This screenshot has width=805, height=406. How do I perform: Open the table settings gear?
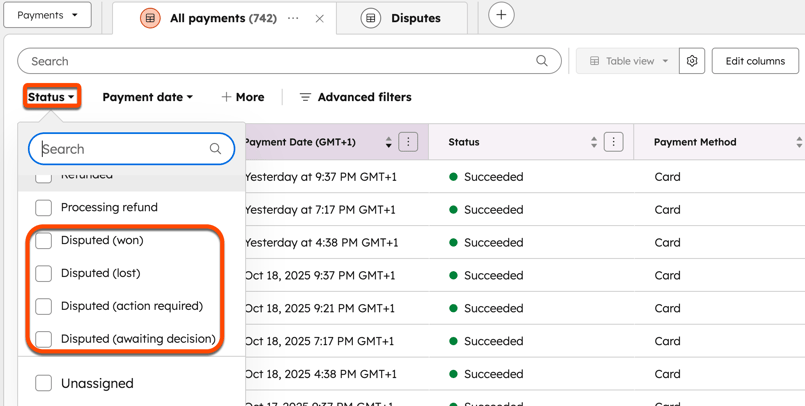(692, 61)
